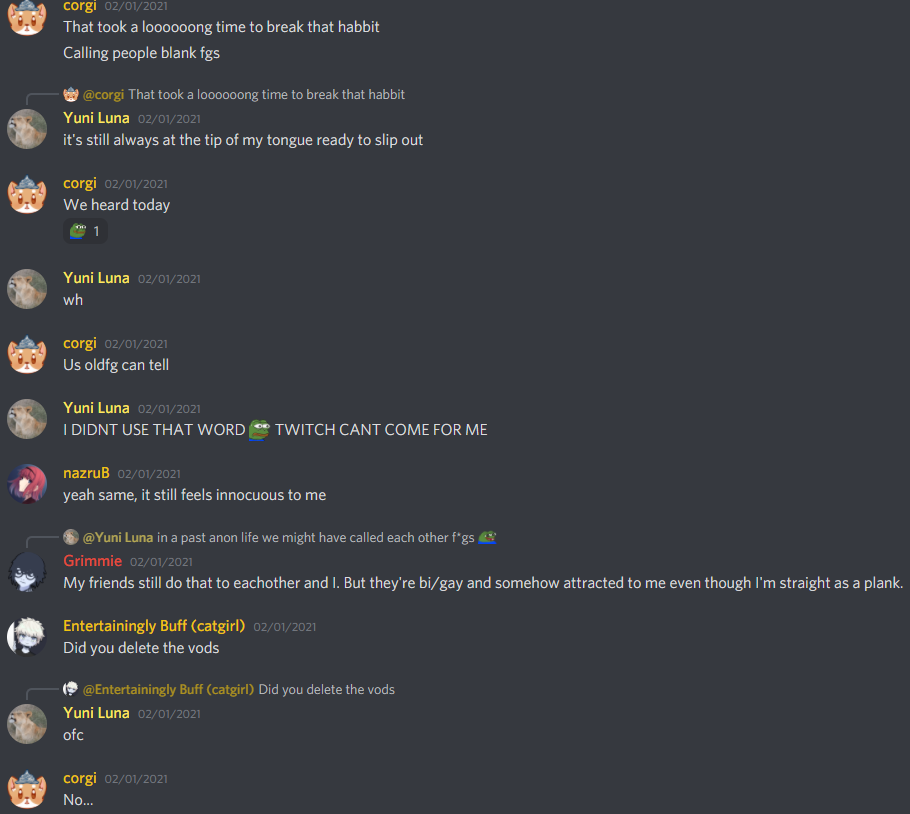
Task: Click corgi's avatar beside 'No...' message
Action: tap(27, 790)
